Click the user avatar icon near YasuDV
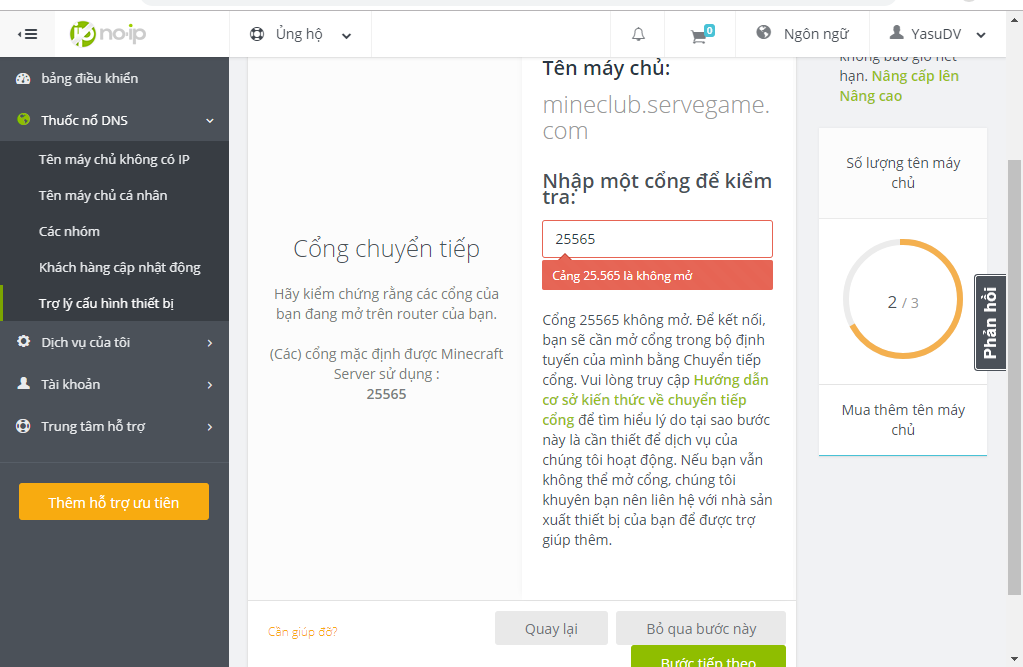Screen dimensions: 1023x667 897,32
